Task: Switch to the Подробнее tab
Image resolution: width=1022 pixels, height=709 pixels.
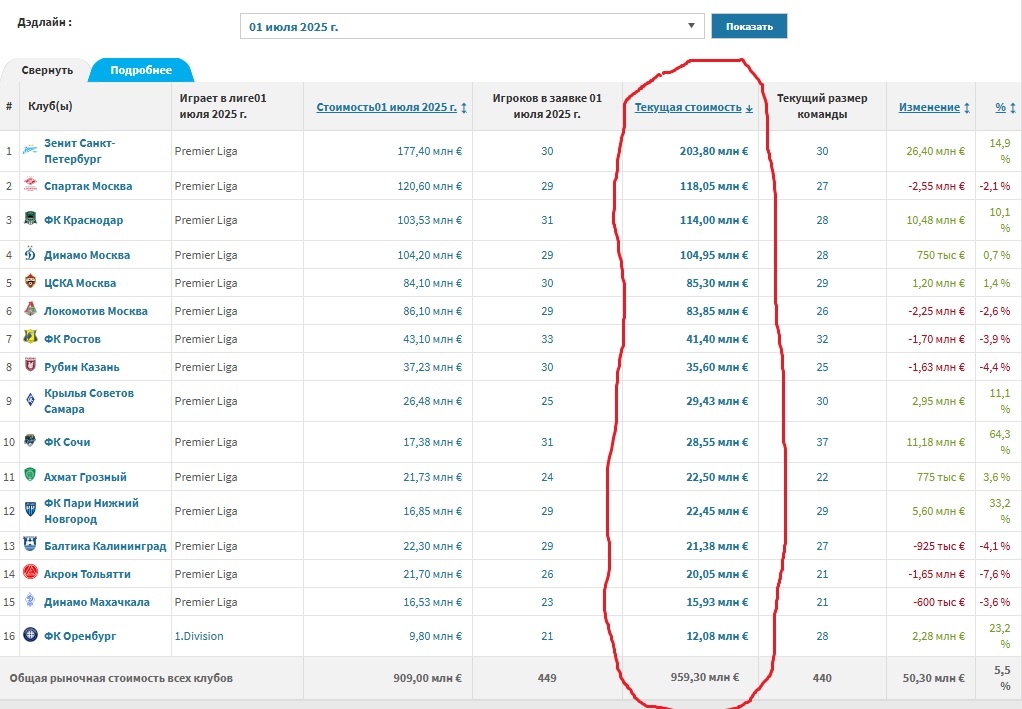Action: tap(141, 70)
